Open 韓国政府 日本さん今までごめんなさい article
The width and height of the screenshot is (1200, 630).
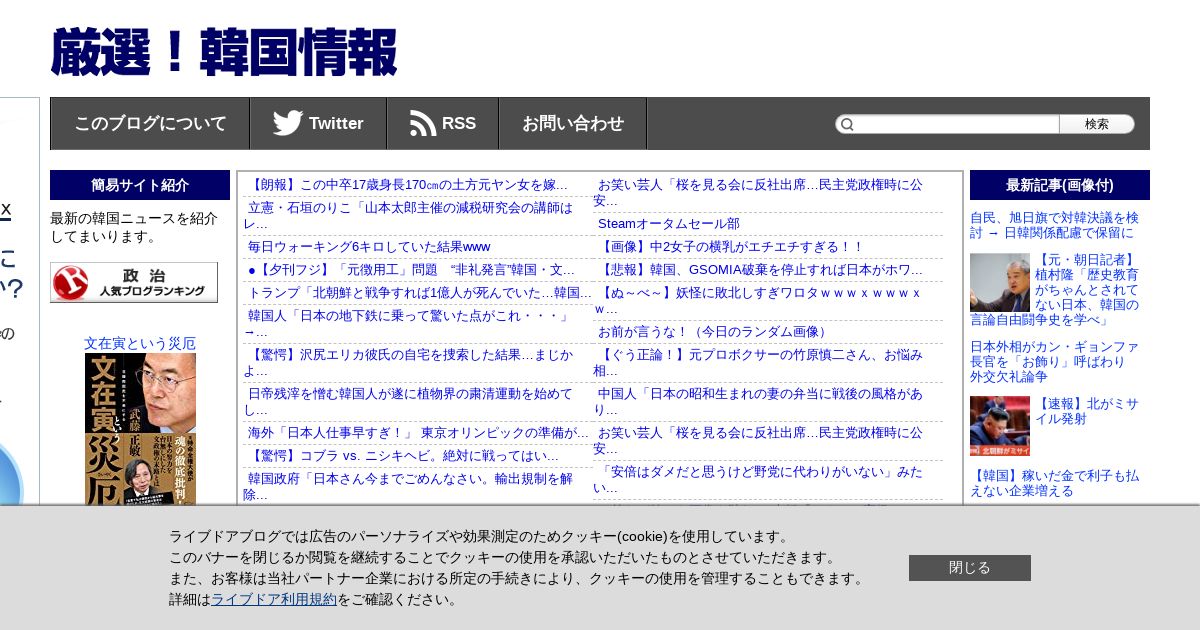[x=408, y=486]
